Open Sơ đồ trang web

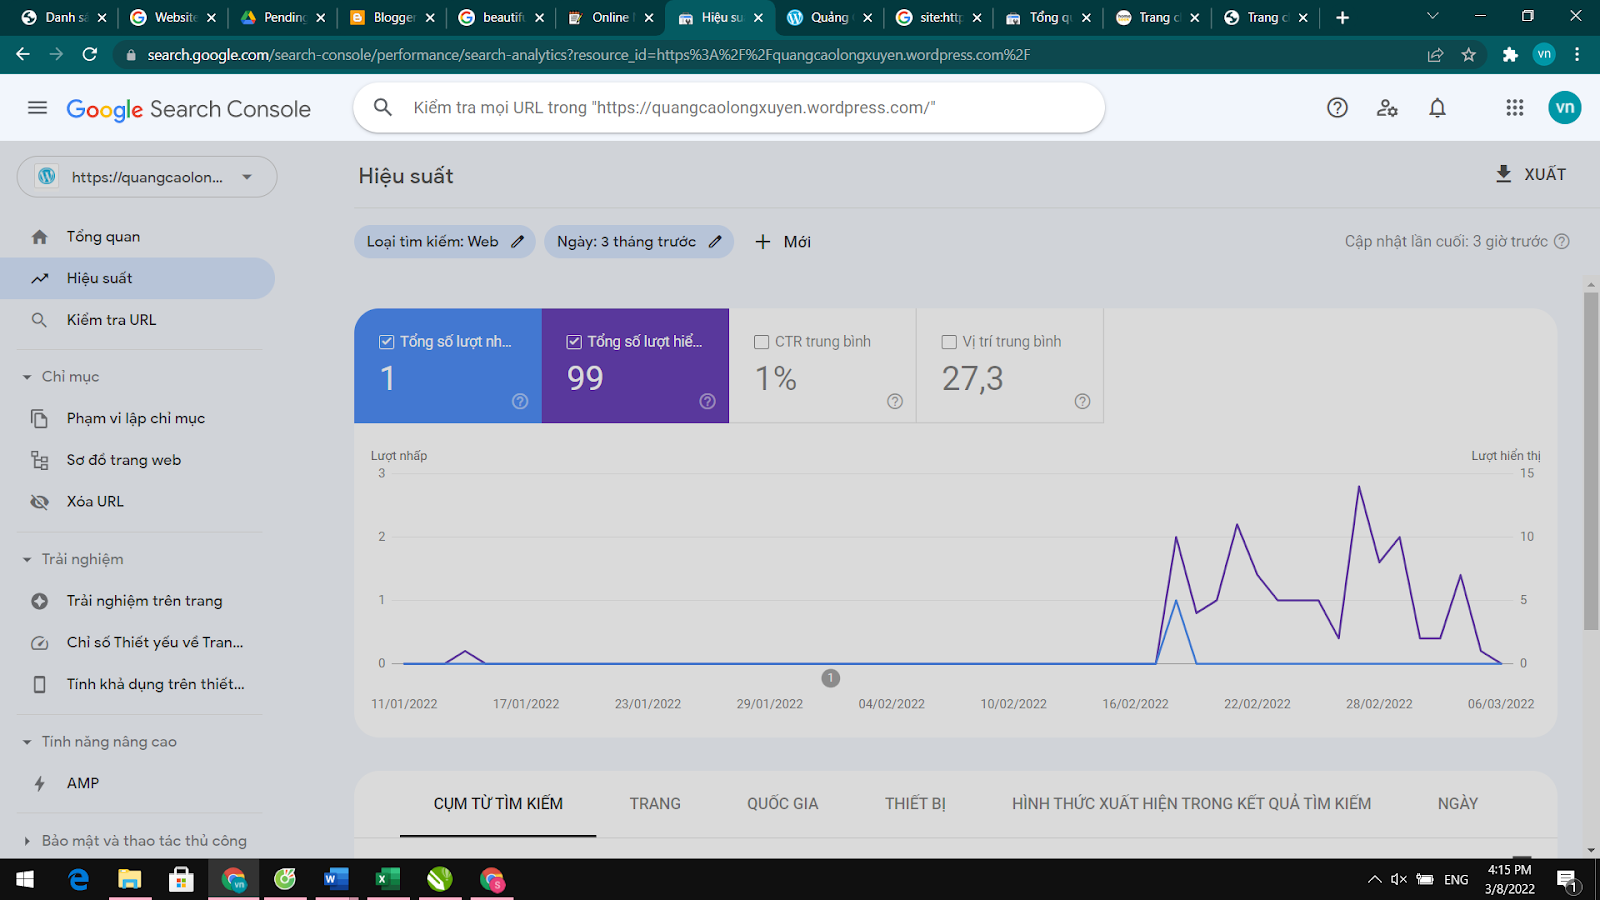click(138, 460)
